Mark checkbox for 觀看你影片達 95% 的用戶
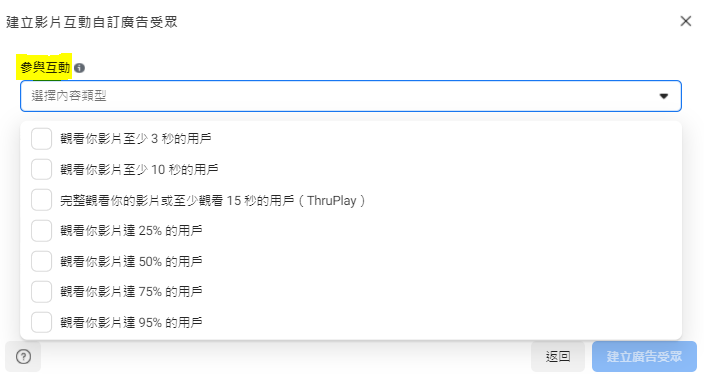Image resolution: width=704 pixels, height=374 pixels. (41, 322)
